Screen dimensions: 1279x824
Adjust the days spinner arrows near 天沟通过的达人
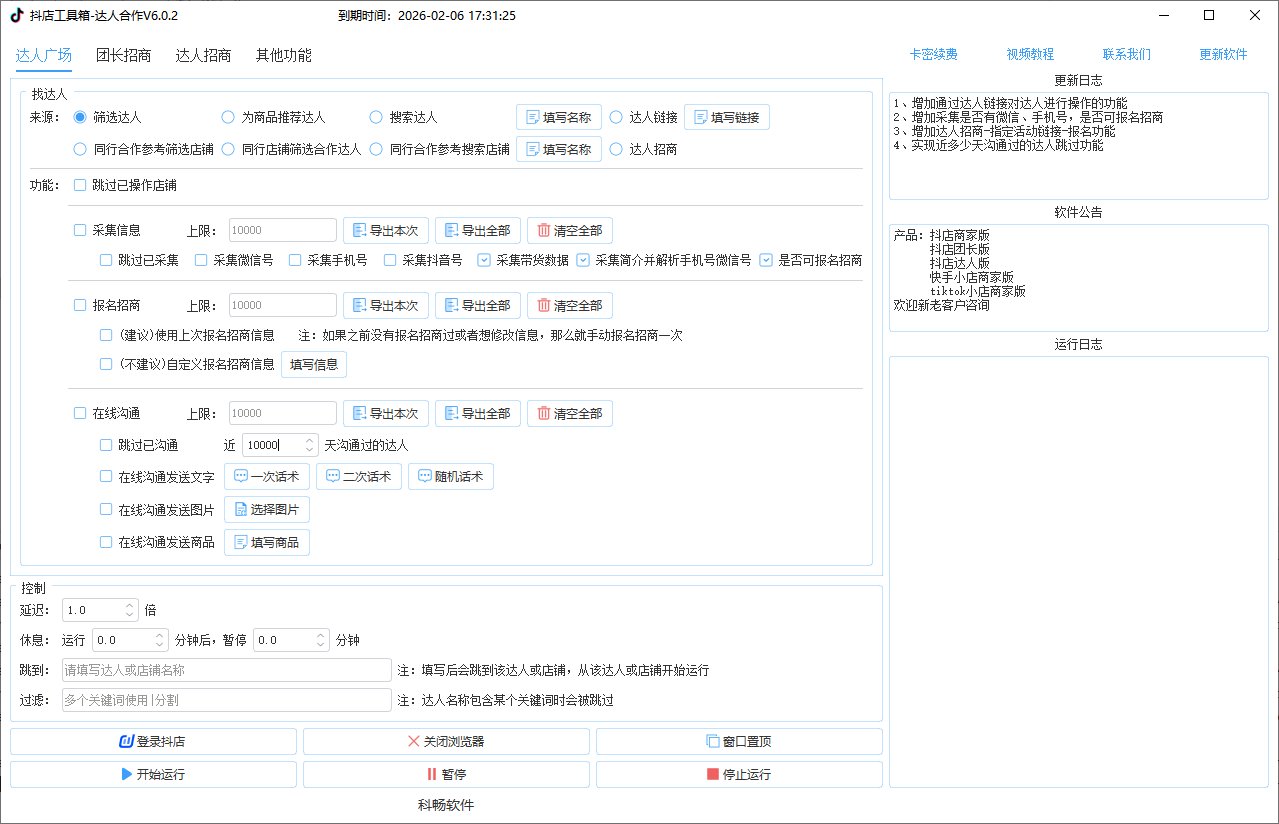(x=308, y=445)
